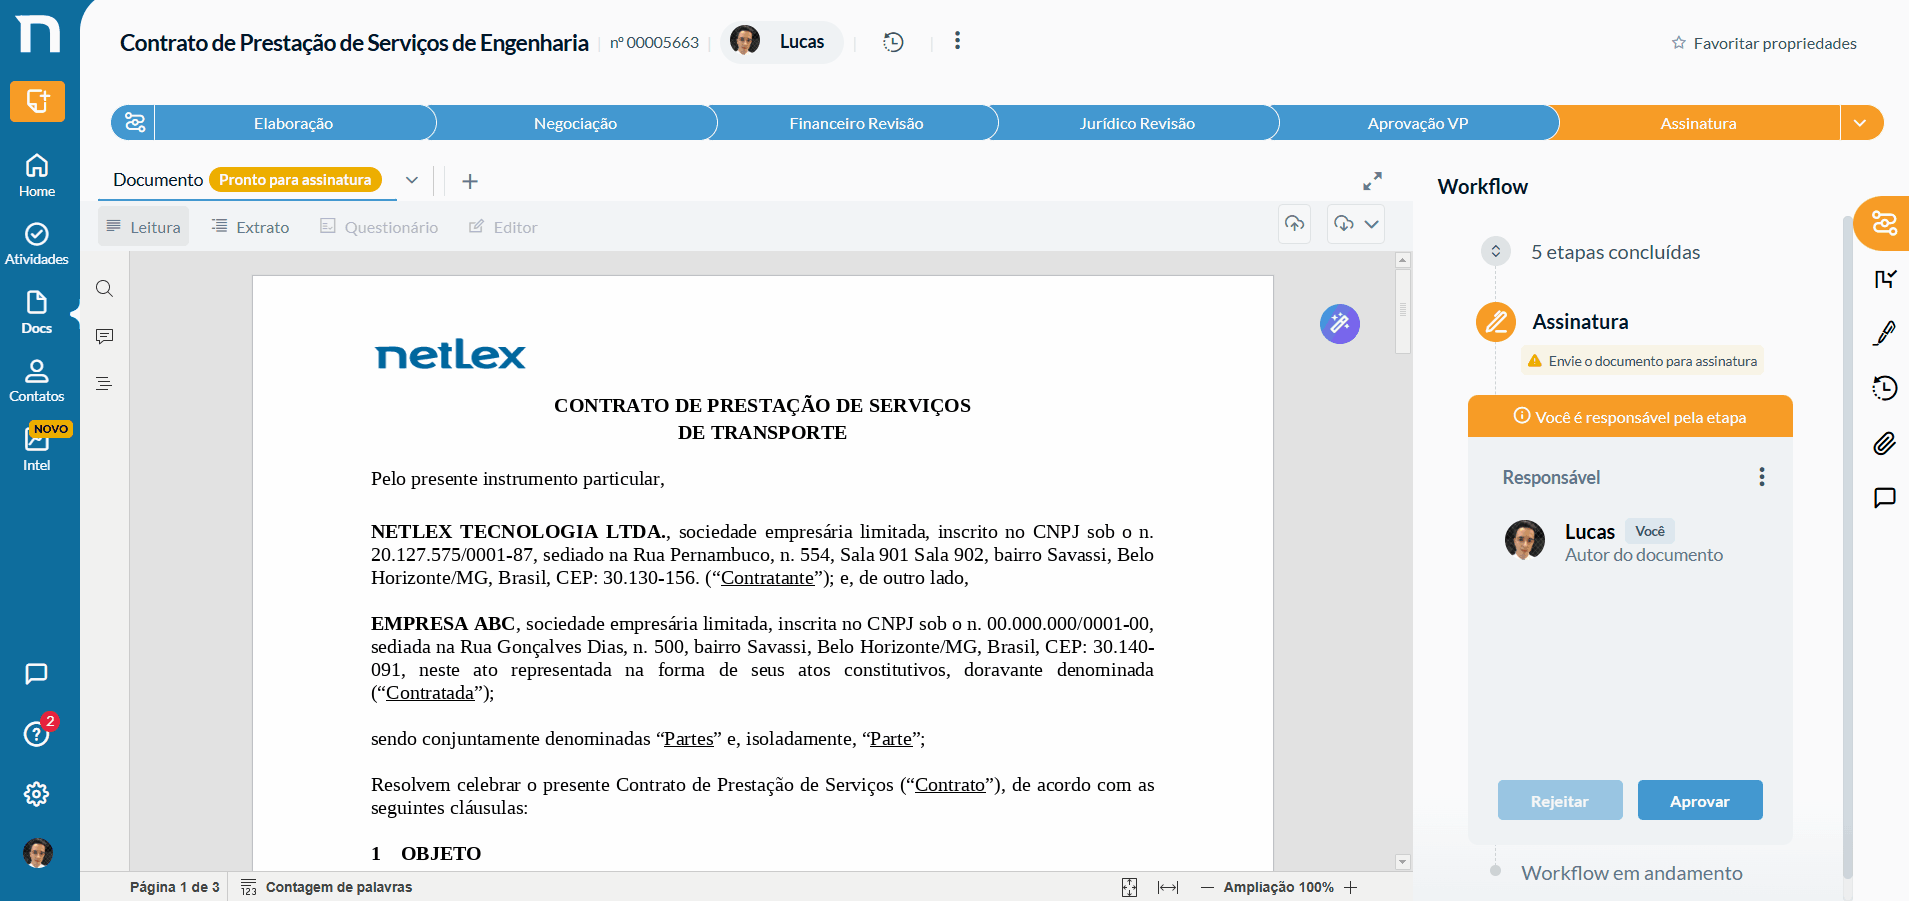Select the Elaboração stage
This screenshot has height=901, width=1909.
pyautogui.click(x=294, y=123)
